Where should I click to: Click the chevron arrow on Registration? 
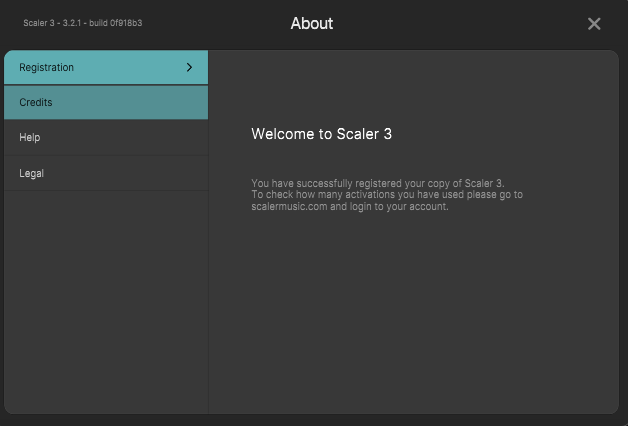tap(189, 67)
